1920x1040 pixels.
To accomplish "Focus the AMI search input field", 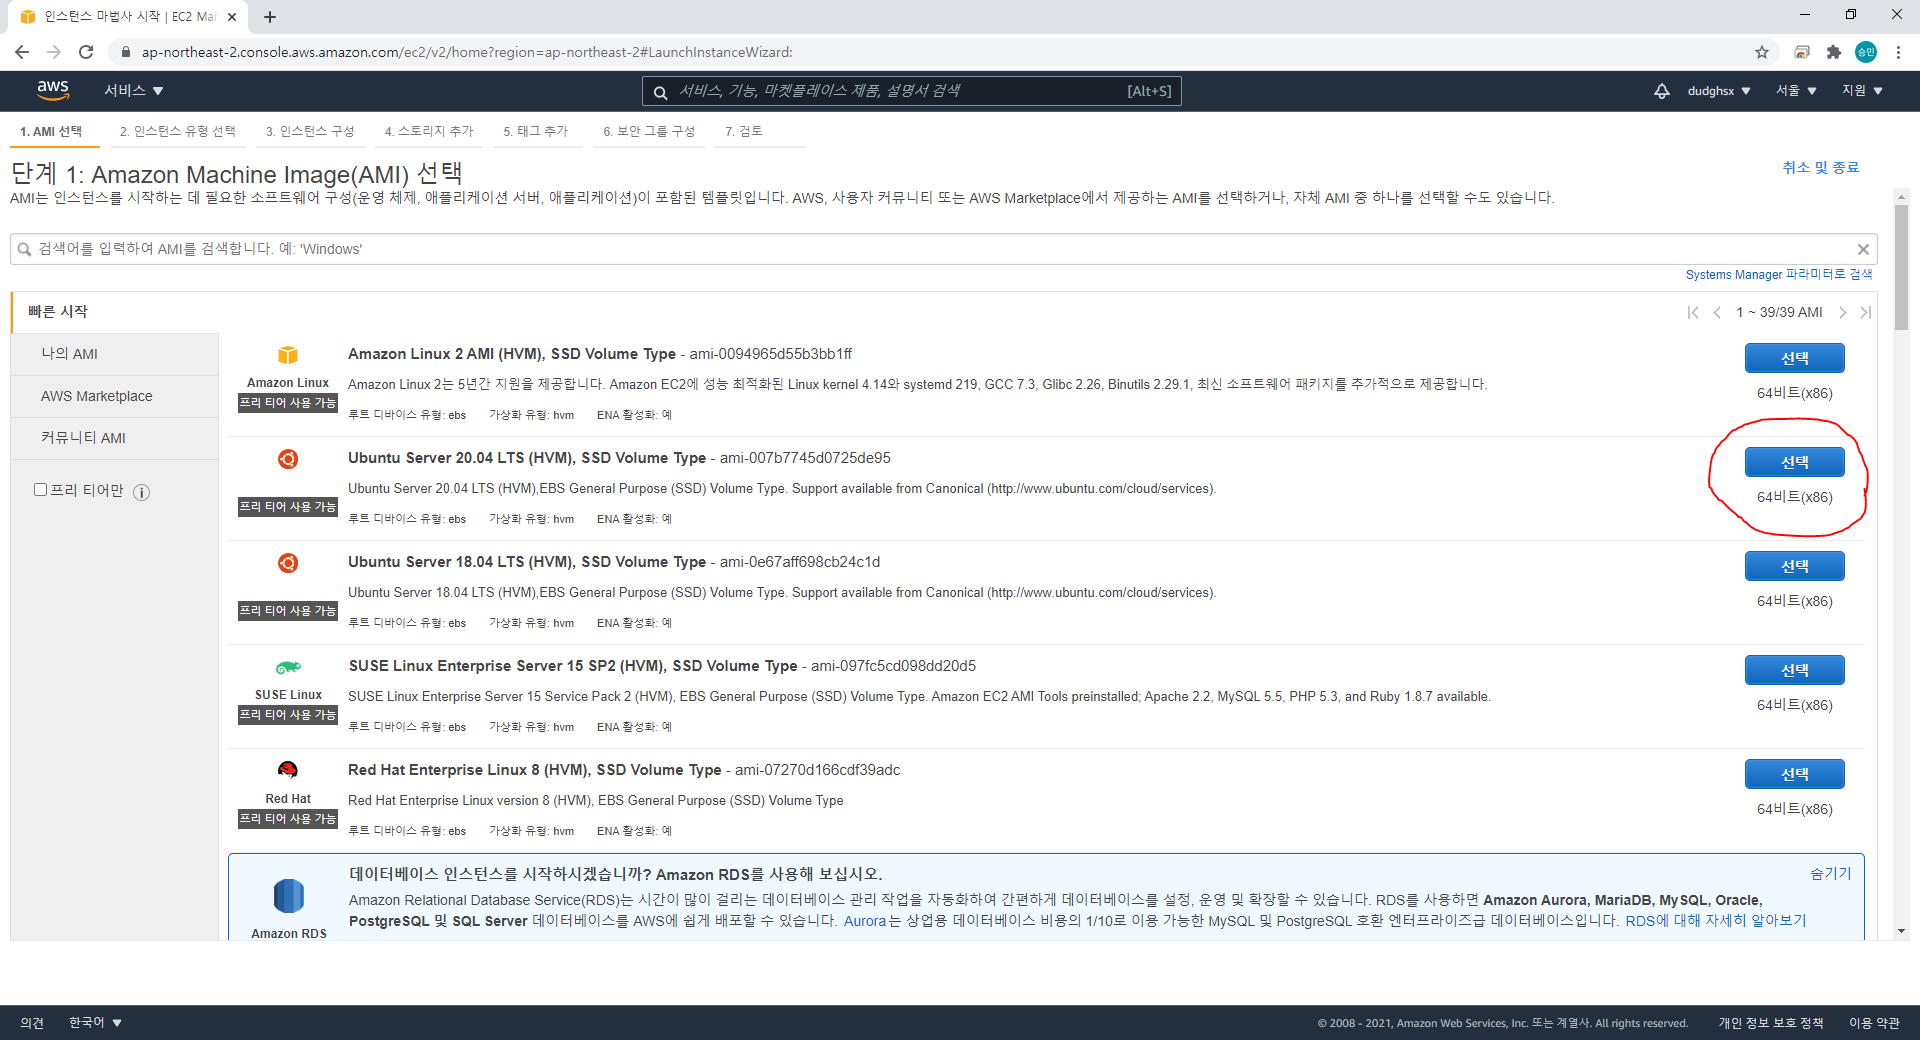I will [944, 249].
